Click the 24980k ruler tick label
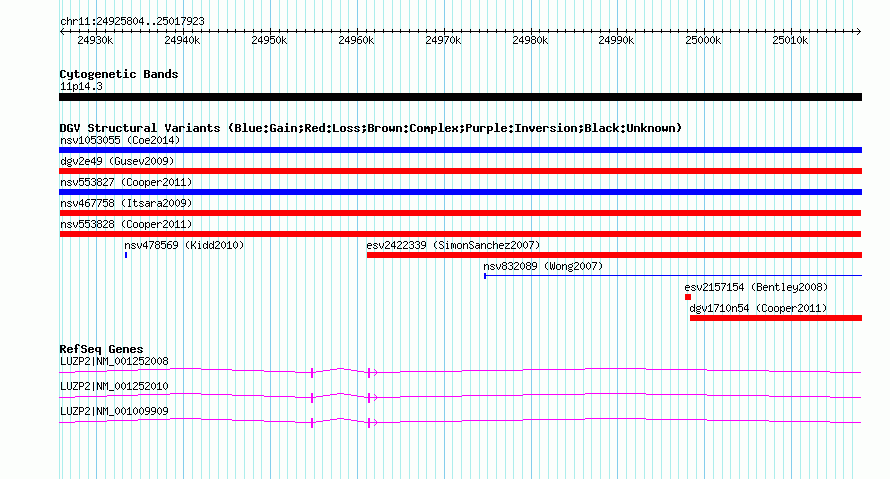890x479 pixels. pos(530,41)
